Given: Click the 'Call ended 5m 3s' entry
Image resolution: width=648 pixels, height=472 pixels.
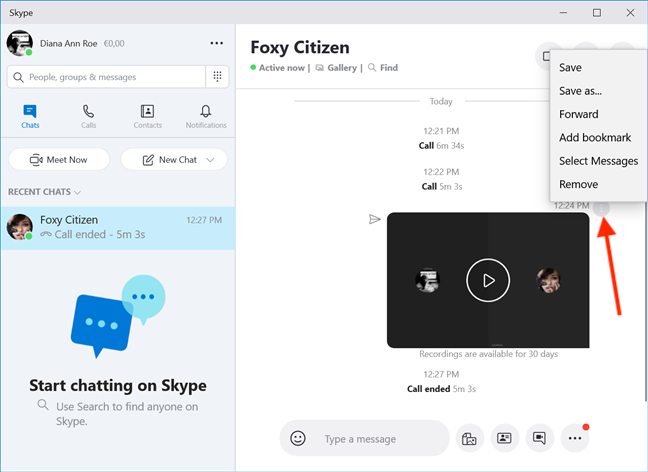Looking at the screenshot, I should pyautogui.click(x=441, y=389).
